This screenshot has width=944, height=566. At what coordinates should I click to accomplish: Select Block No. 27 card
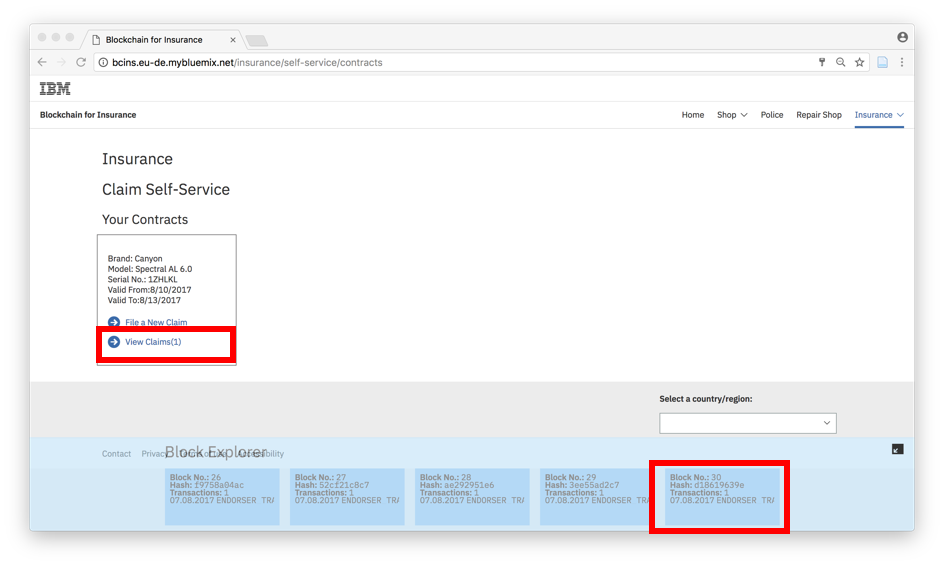[347, 497]
